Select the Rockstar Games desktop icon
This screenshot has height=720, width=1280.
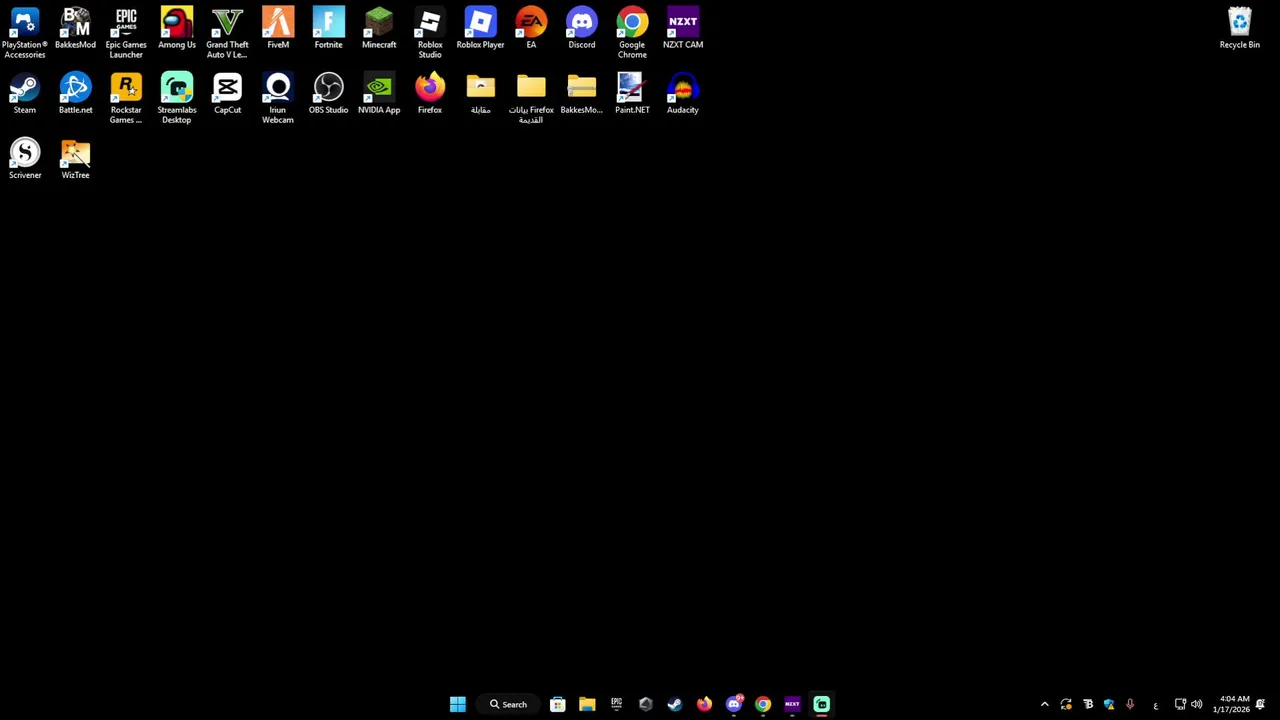[126, 98]
